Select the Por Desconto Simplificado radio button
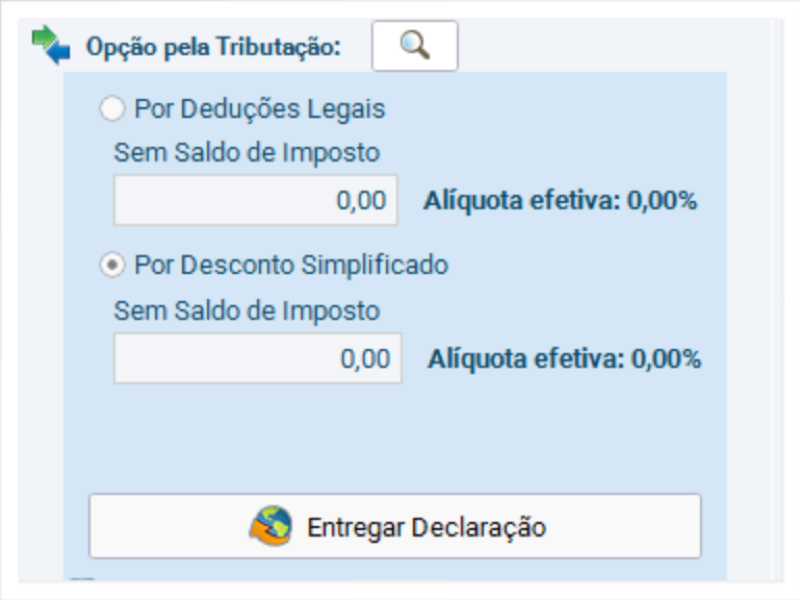Image resolution: width=800 pixels, height=600 pixels. 112,265
